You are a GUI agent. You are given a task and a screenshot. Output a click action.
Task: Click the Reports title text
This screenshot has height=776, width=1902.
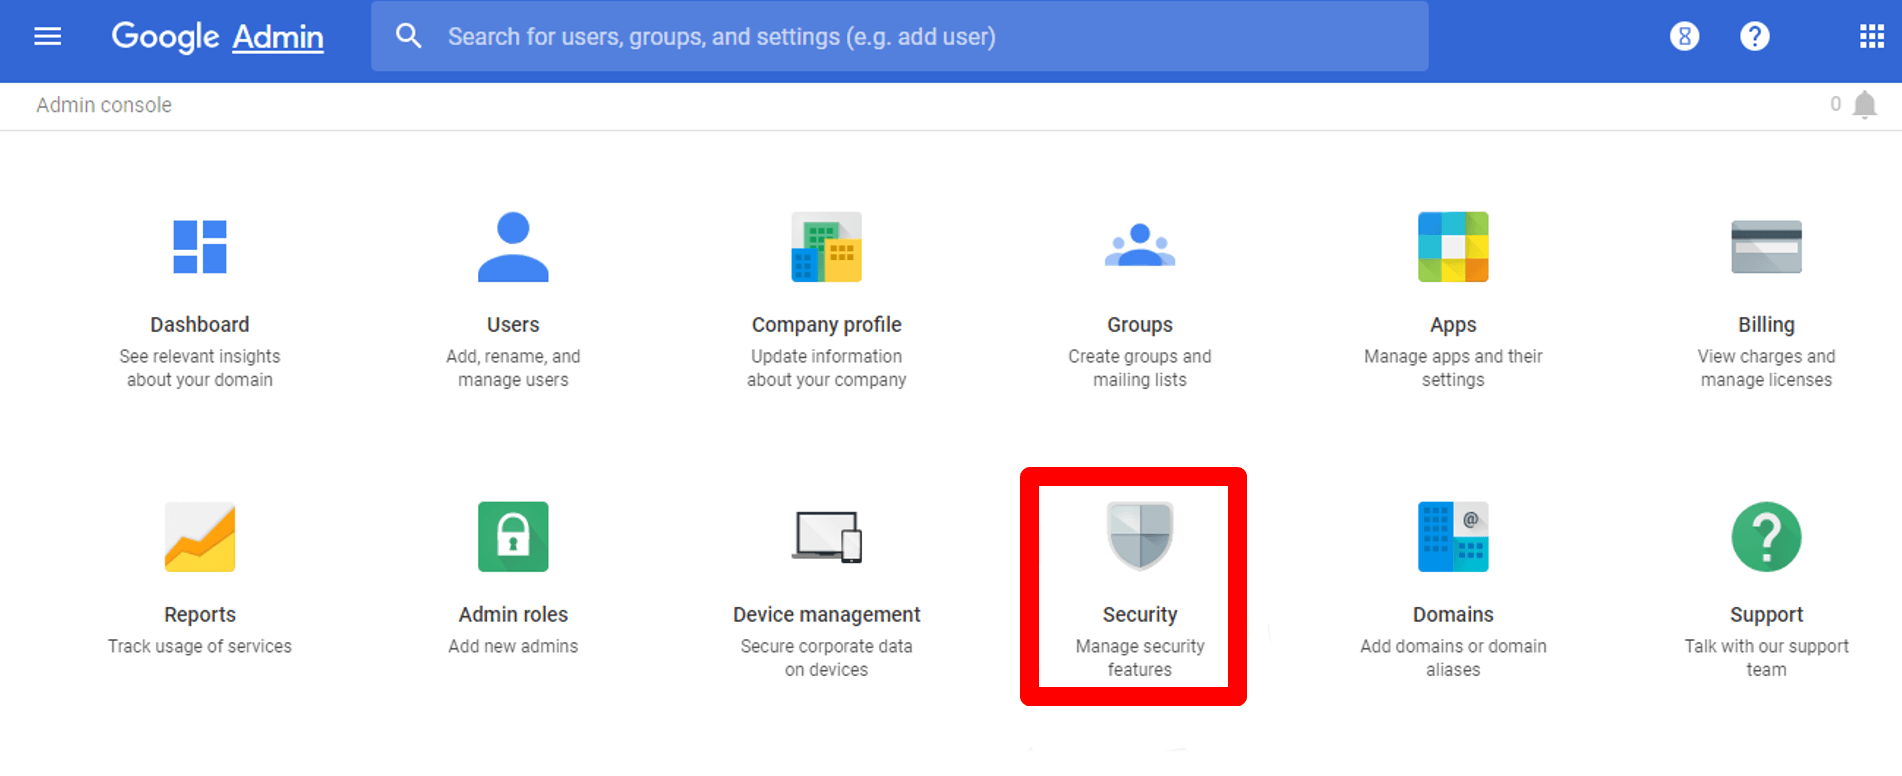200,615
